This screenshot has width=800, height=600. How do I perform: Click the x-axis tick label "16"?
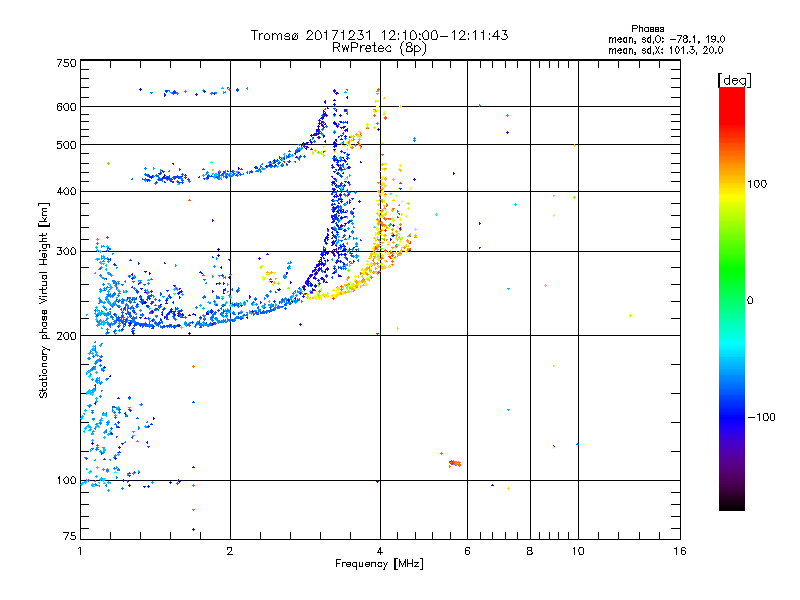[x=680, y=551]
